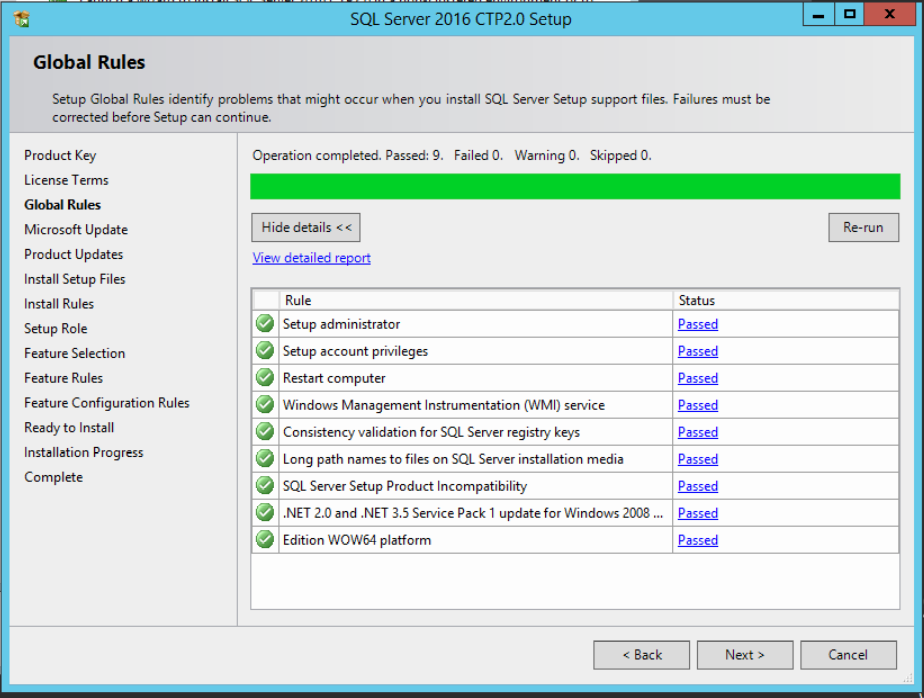Click Long path names to files rule text
Screen dimensions: 924x698
pyautogui.click(x=453, y=459)
